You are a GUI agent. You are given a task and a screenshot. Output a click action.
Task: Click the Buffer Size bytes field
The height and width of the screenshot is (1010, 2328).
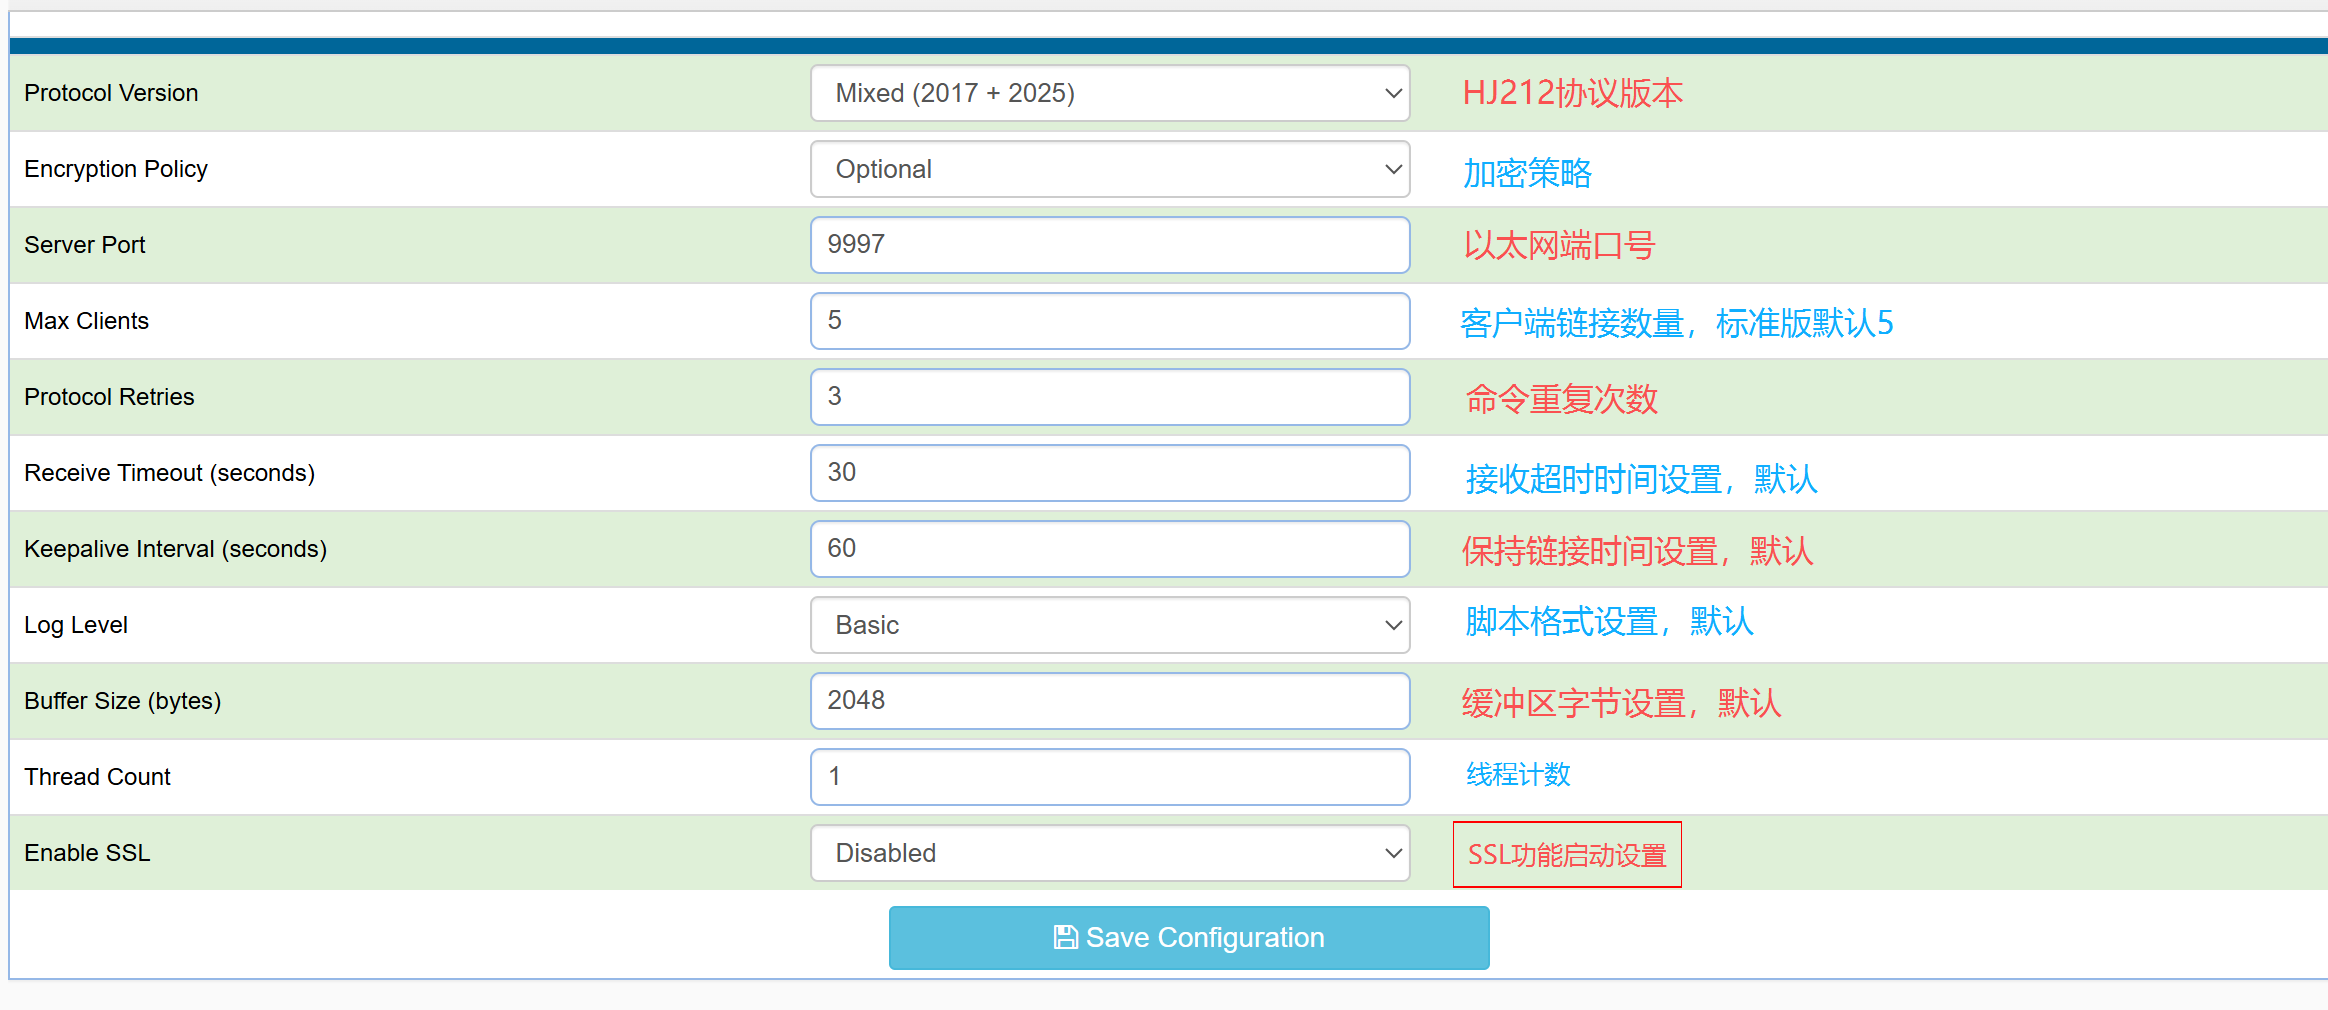click(x=1110, y=701)
